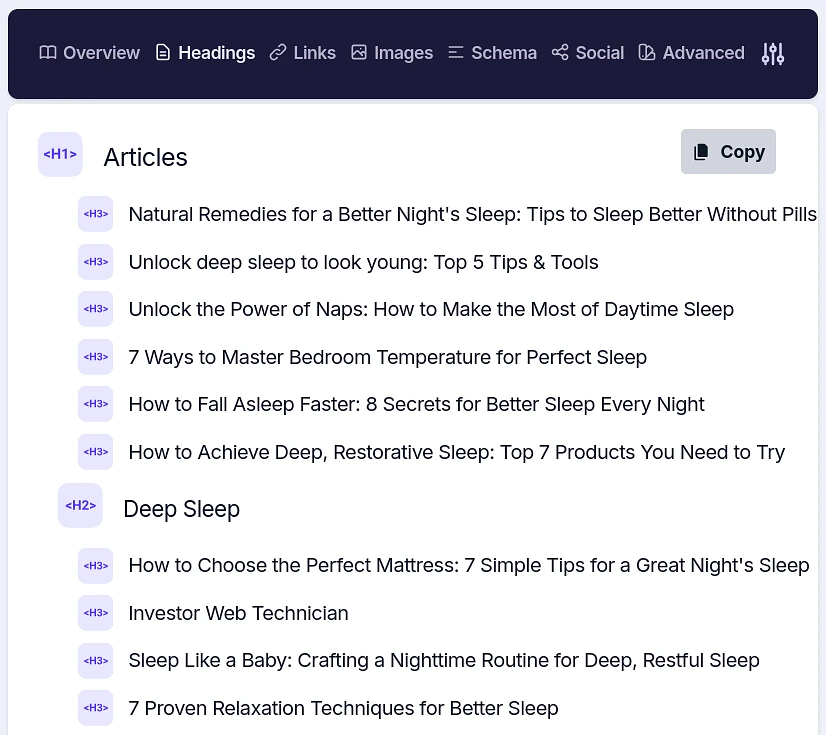Click the Copy button
The width and height of the screenshot is (826, 735).
[x=728, y=151]
